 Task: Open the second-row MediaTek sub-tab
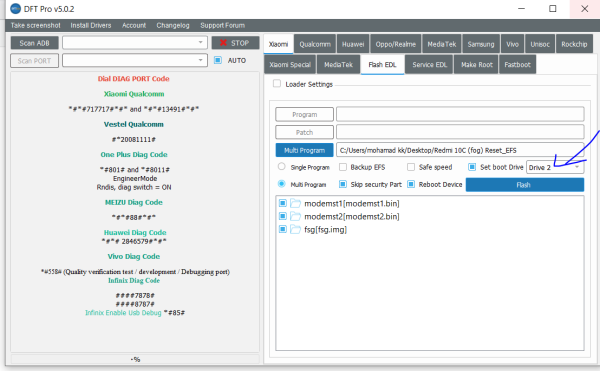pyautogui.click(x=339, y=64)
